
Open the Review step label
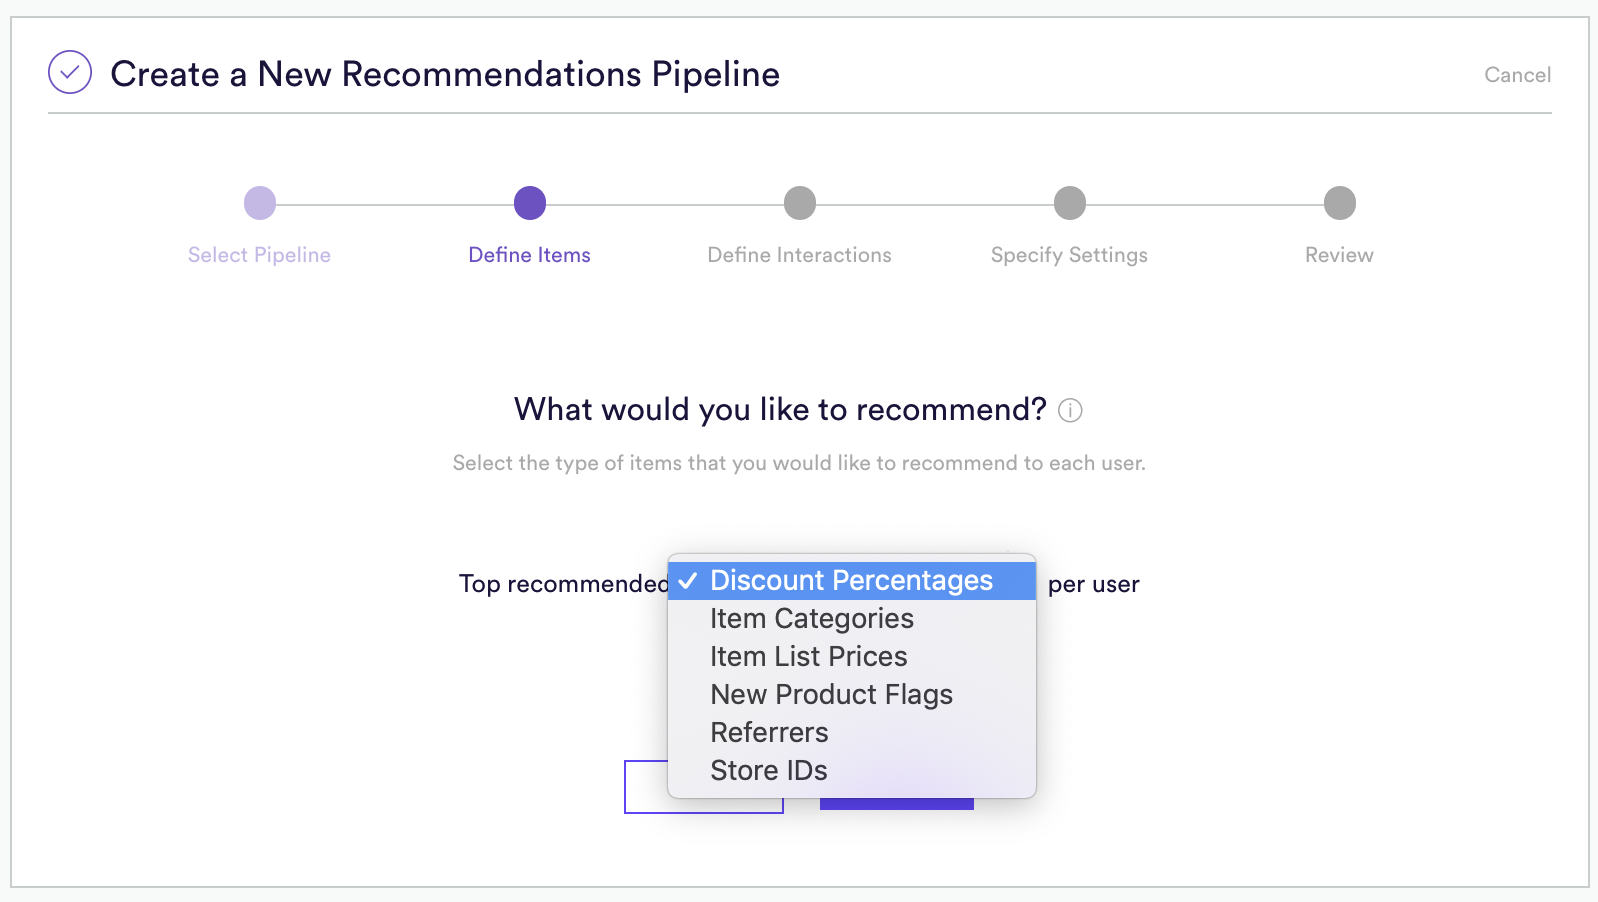(1339, 255)
